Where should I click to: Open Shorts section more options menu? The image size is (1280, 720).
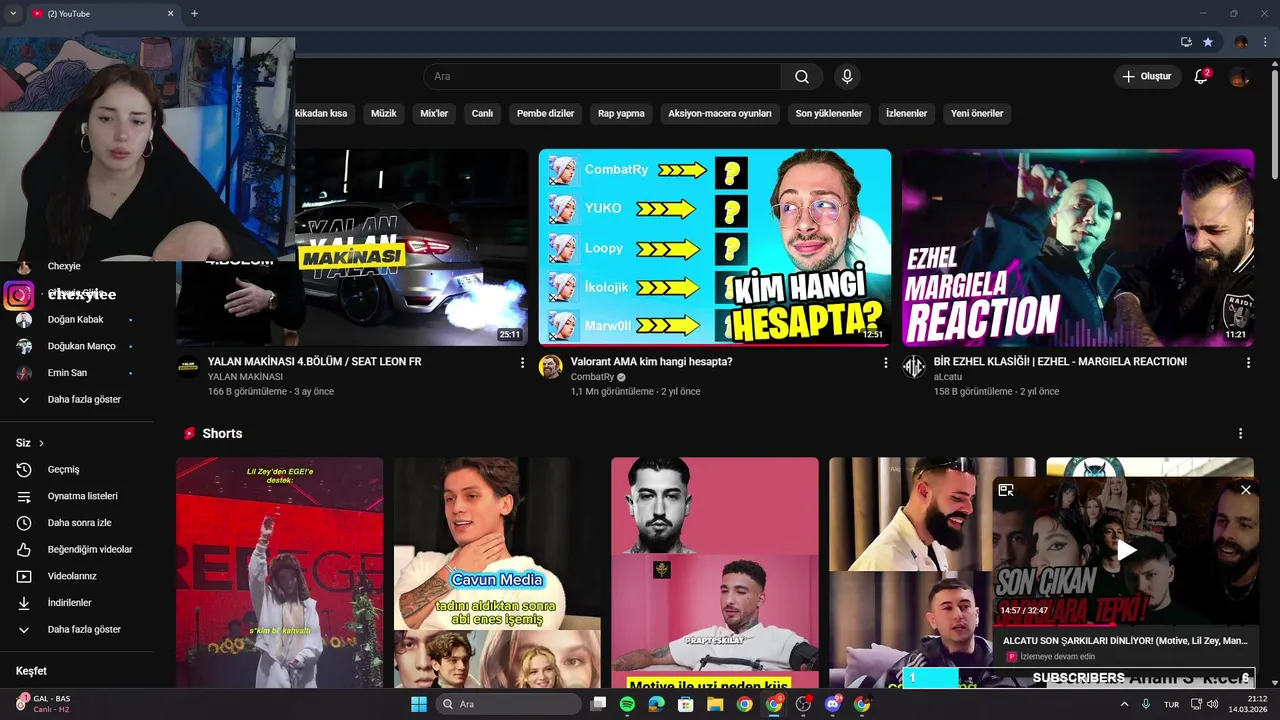point(1240,434)
